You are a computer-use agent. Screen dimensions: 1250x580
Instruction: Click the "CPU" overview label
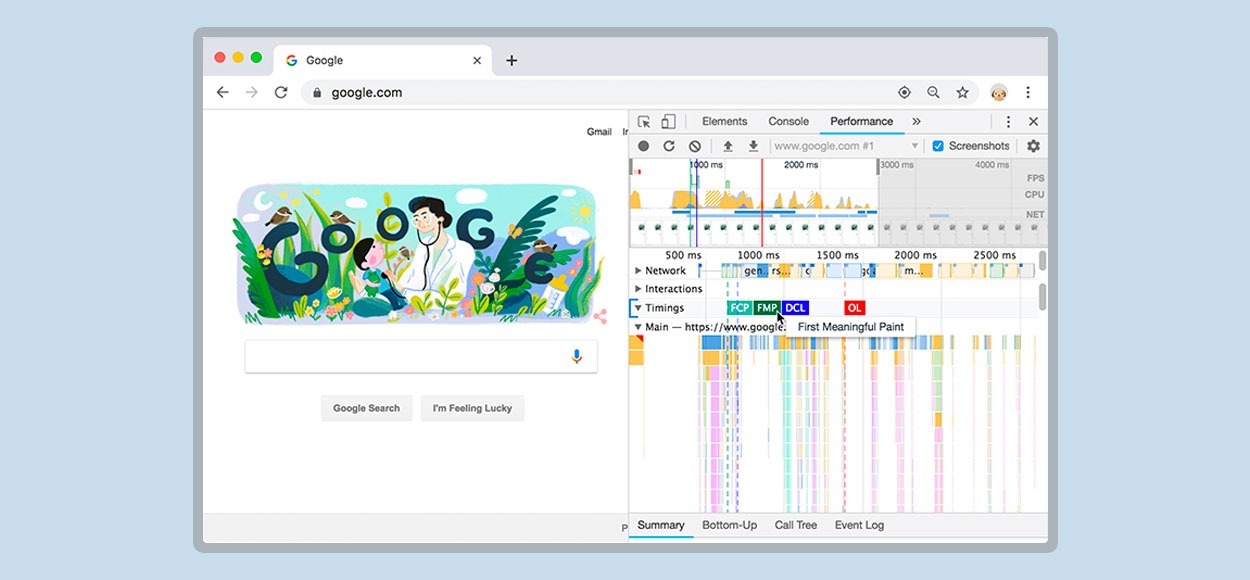click(1034, 195)
